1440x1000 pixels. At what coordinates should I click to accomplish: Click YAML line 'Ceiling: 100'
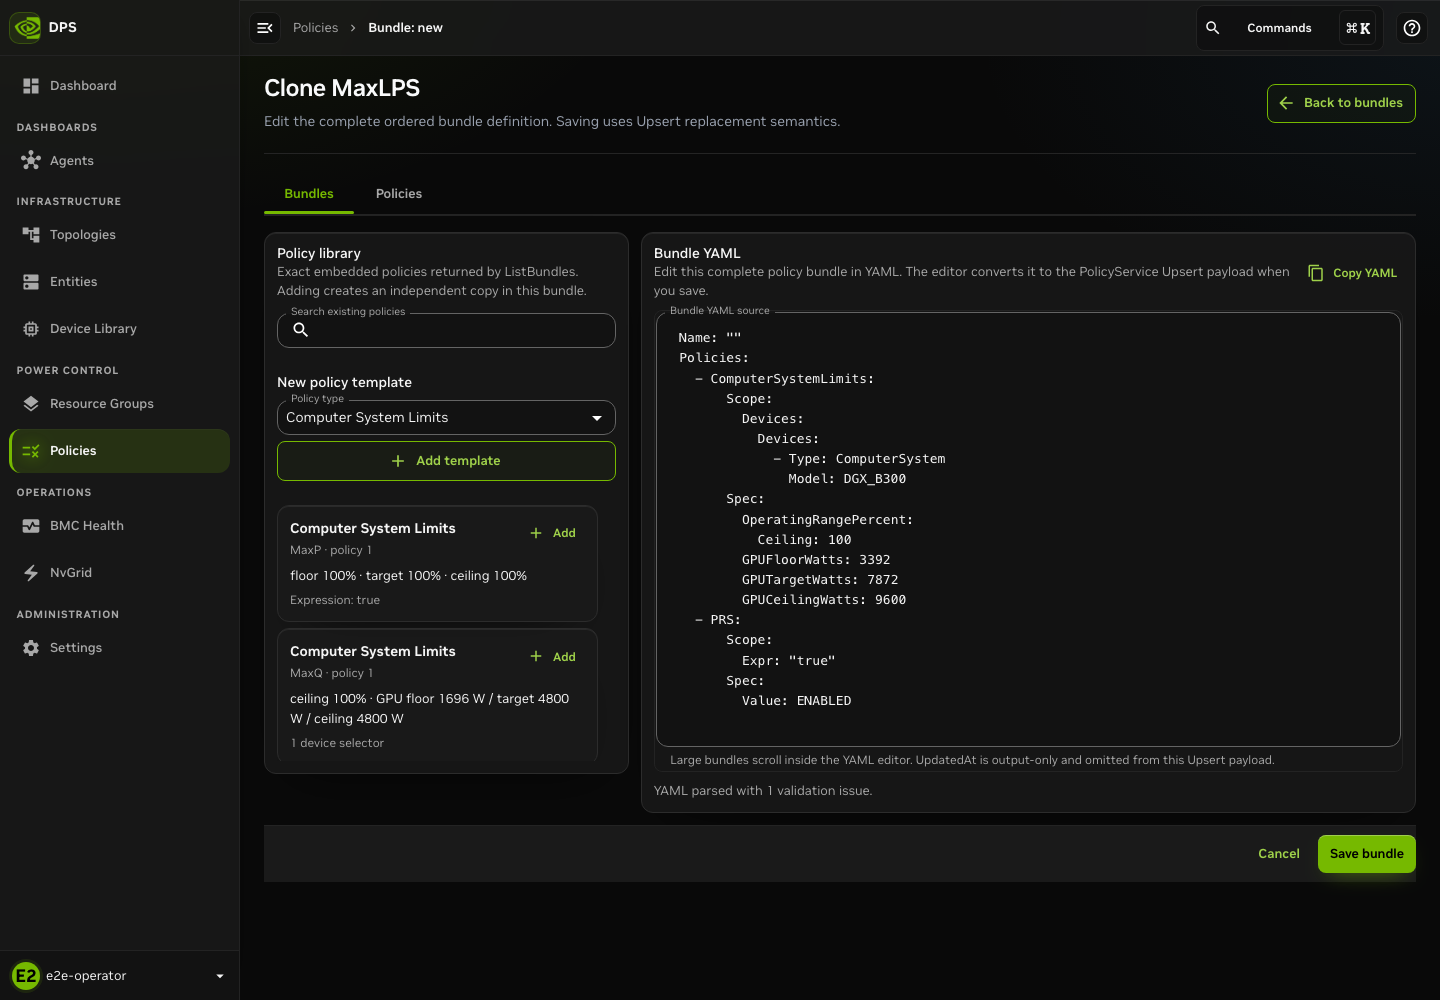[x=804, y=540]
